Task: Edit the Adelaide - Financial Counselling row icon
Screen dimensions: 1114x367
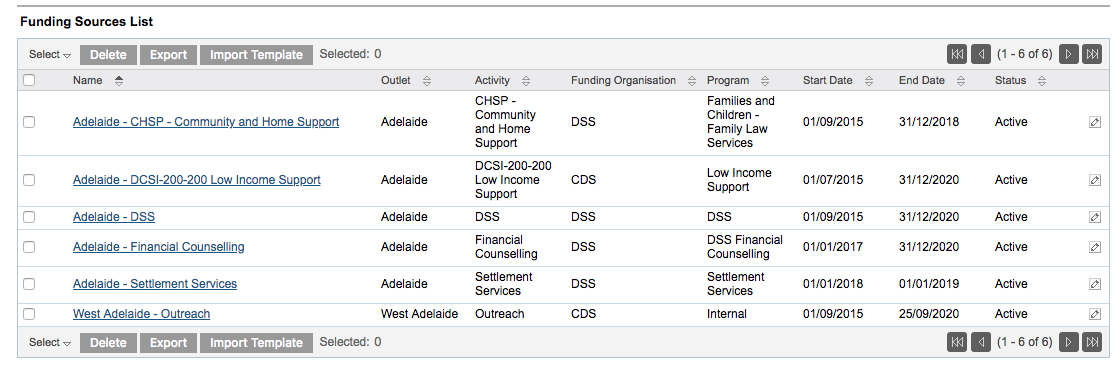Action: click(x=1095, y=247)
